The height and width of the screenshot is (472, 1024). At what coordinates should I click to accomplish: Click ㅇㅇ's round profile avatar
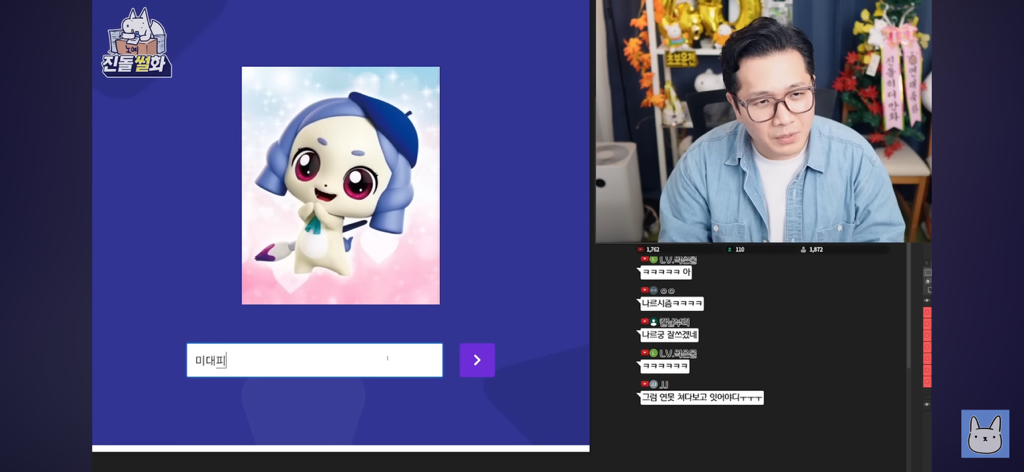coord(653,291)
